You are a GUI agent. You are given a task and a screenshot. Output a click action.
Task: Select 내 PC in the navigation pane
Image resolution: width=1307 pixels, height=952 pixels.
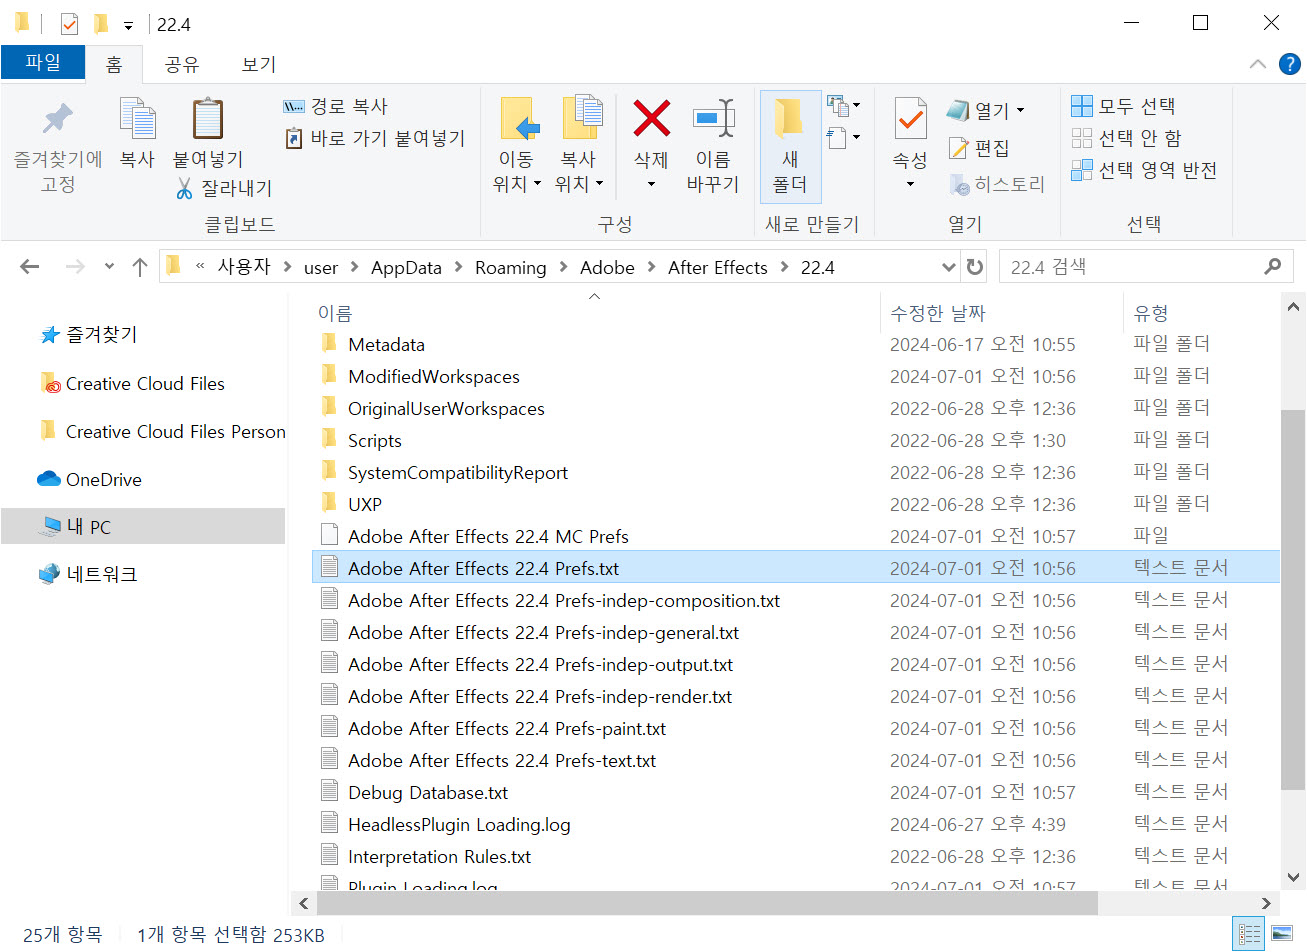pyautogui.click(x=143, y=526)
